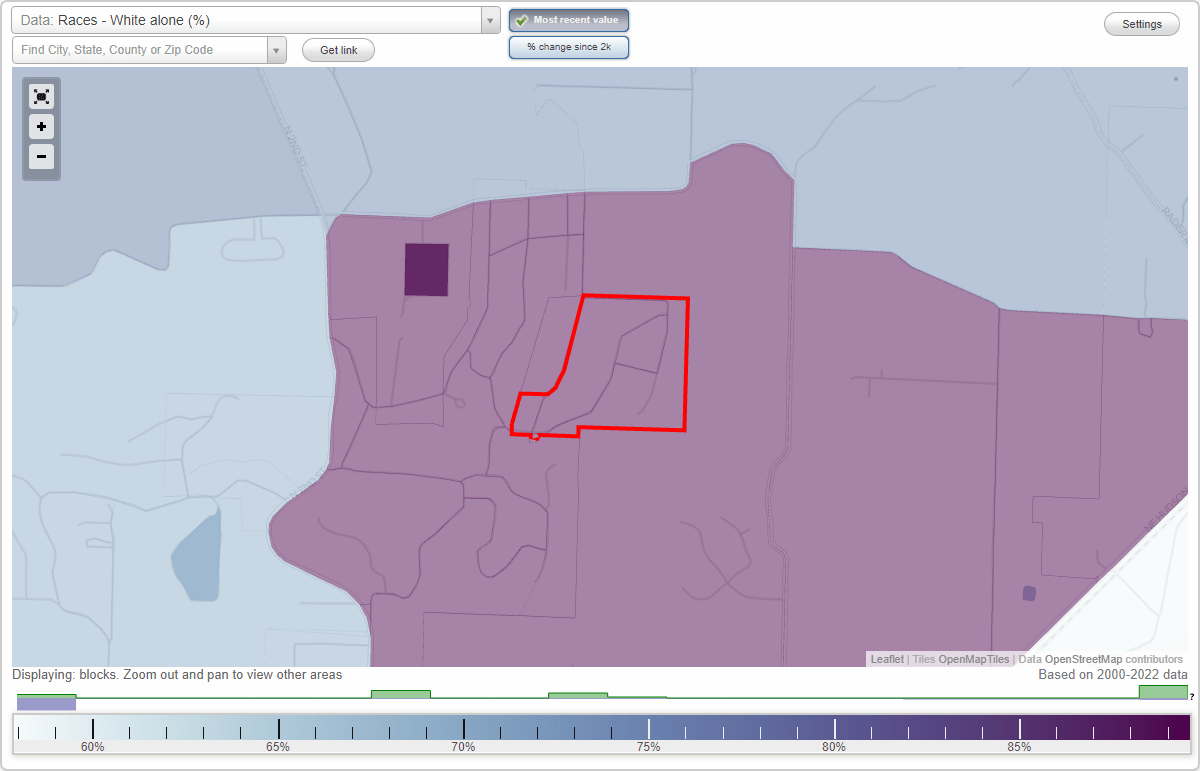Click the 'Based on 2000-2022 data' text
This screenshot has height=771, width=1200.
click(1112, 675)
